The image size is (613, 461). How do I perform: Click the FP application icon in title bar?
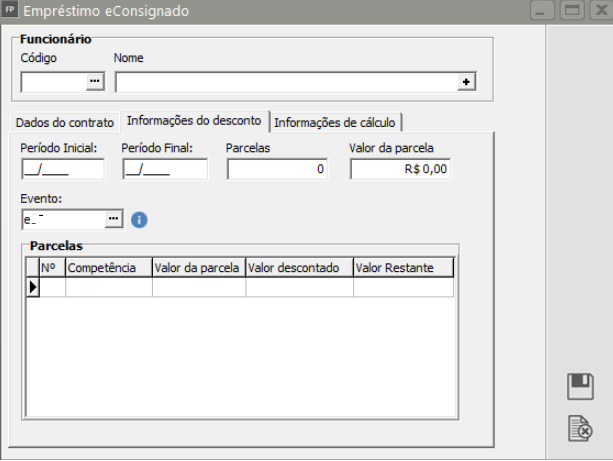[11, 11]
